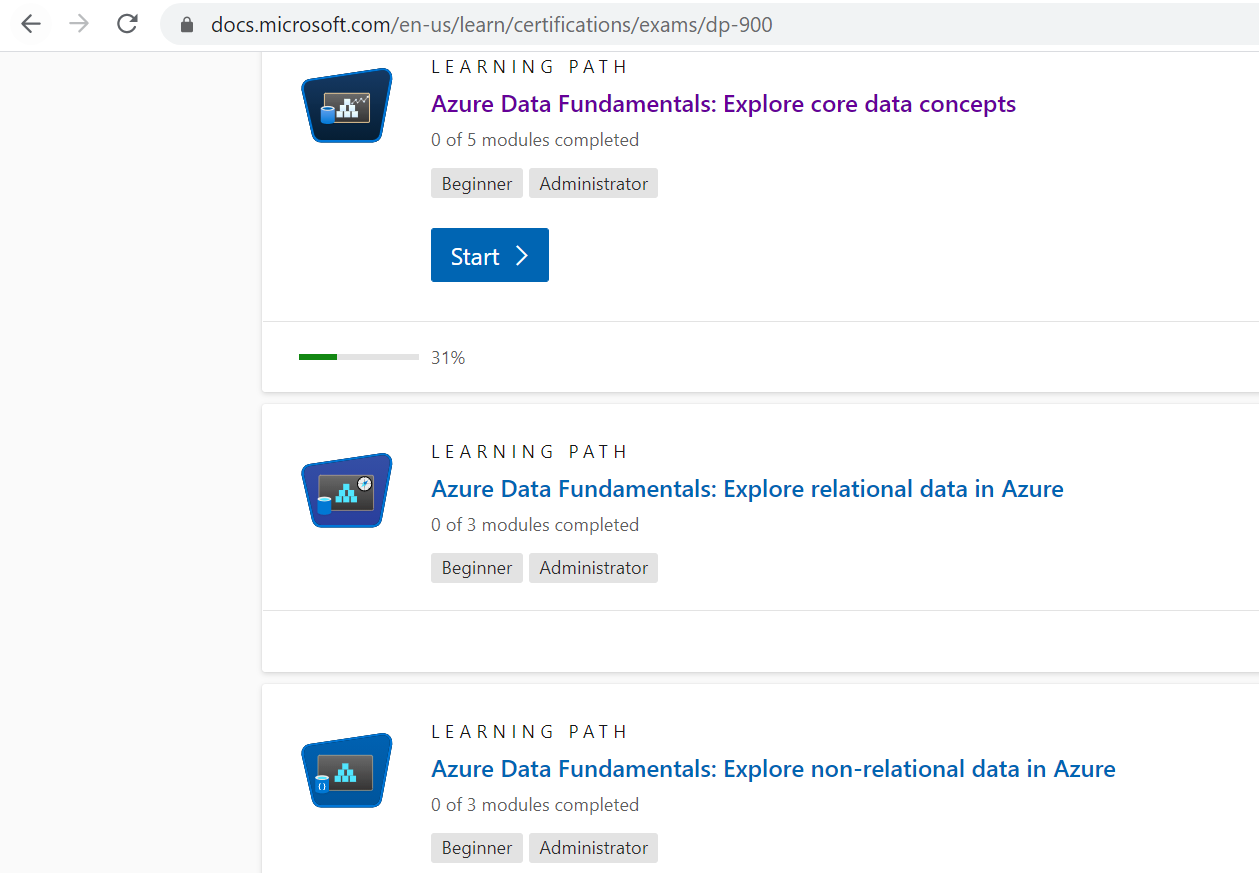Click 'LEARNING PATH' label above relational data
Image resolution: width=1259 pixels, height=873 pixels.
click(x=529, y=452)
